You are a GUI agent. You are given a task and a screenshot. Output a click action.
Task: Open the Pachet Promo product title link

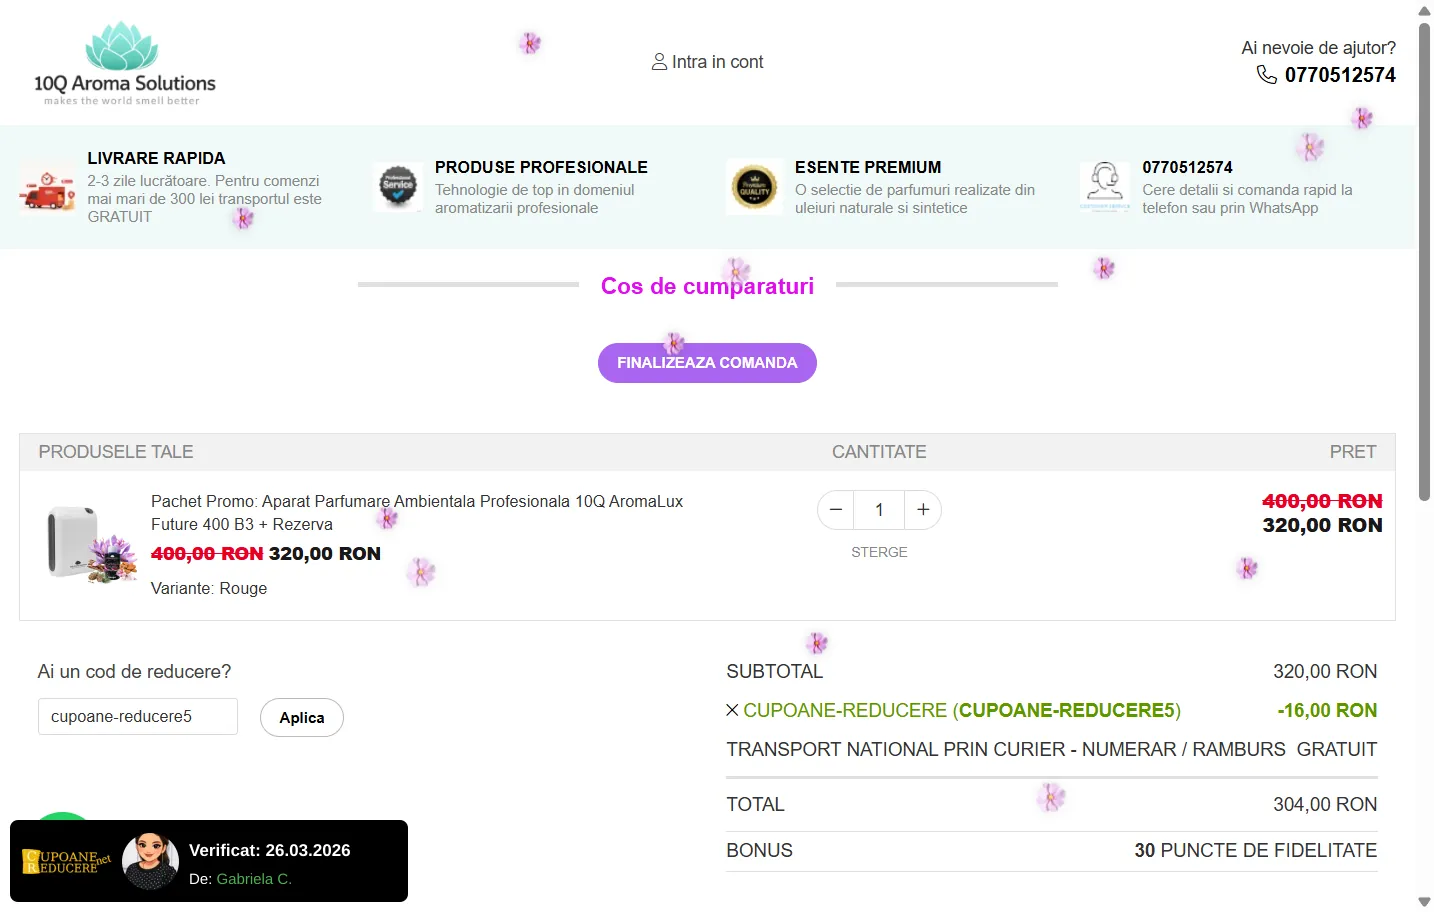[416, 512]
